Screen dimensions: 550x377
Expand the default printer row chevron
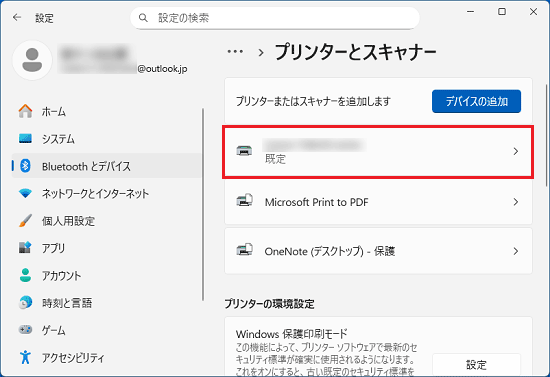(x=516, y=151)
